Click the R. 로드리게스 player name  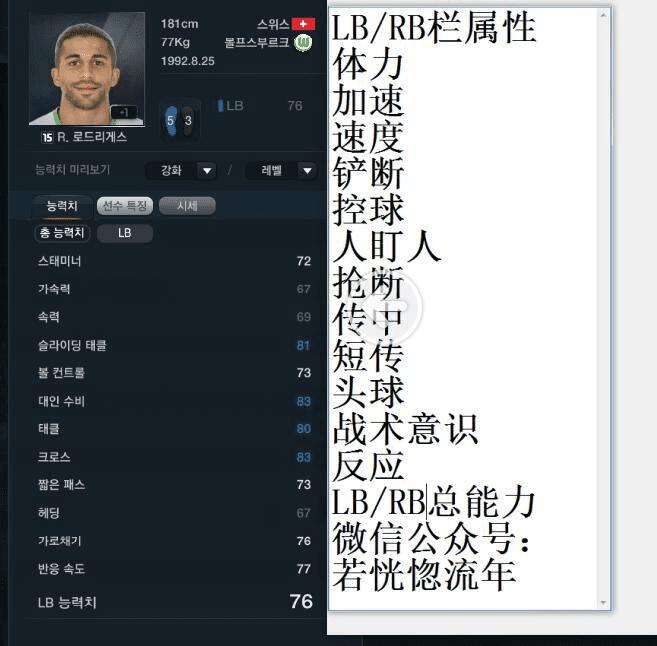(92, 137)
